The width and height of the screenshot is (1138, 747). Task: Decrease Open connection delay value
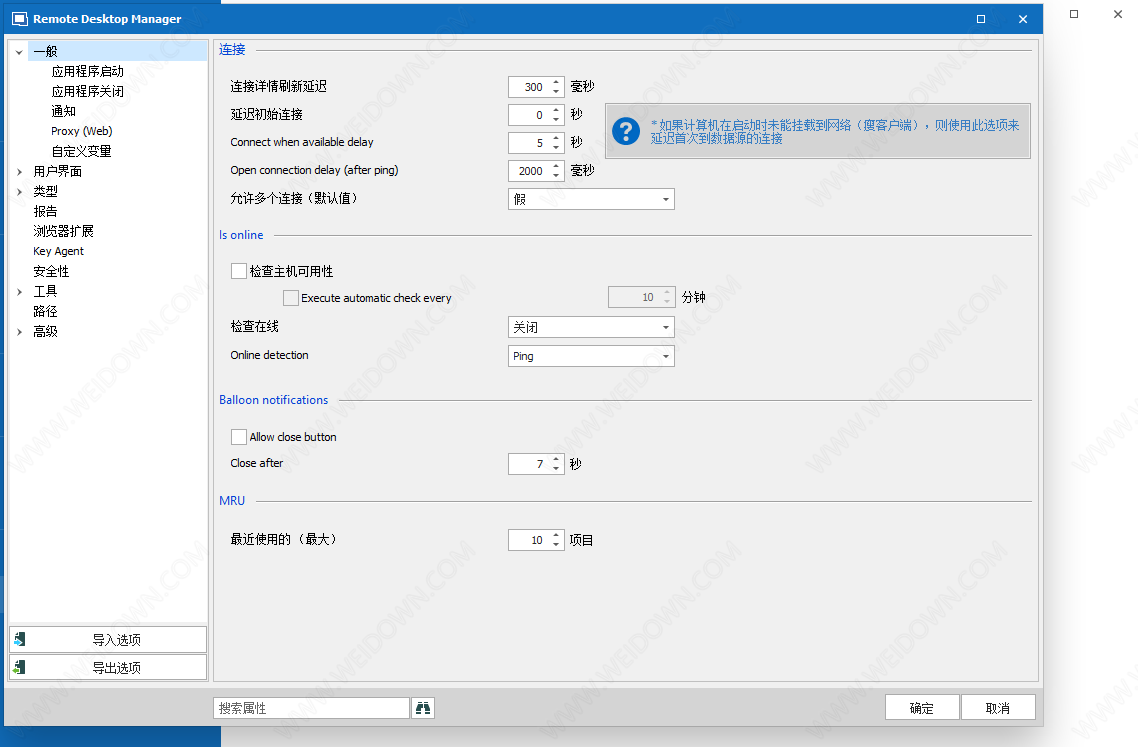(556, 175)
